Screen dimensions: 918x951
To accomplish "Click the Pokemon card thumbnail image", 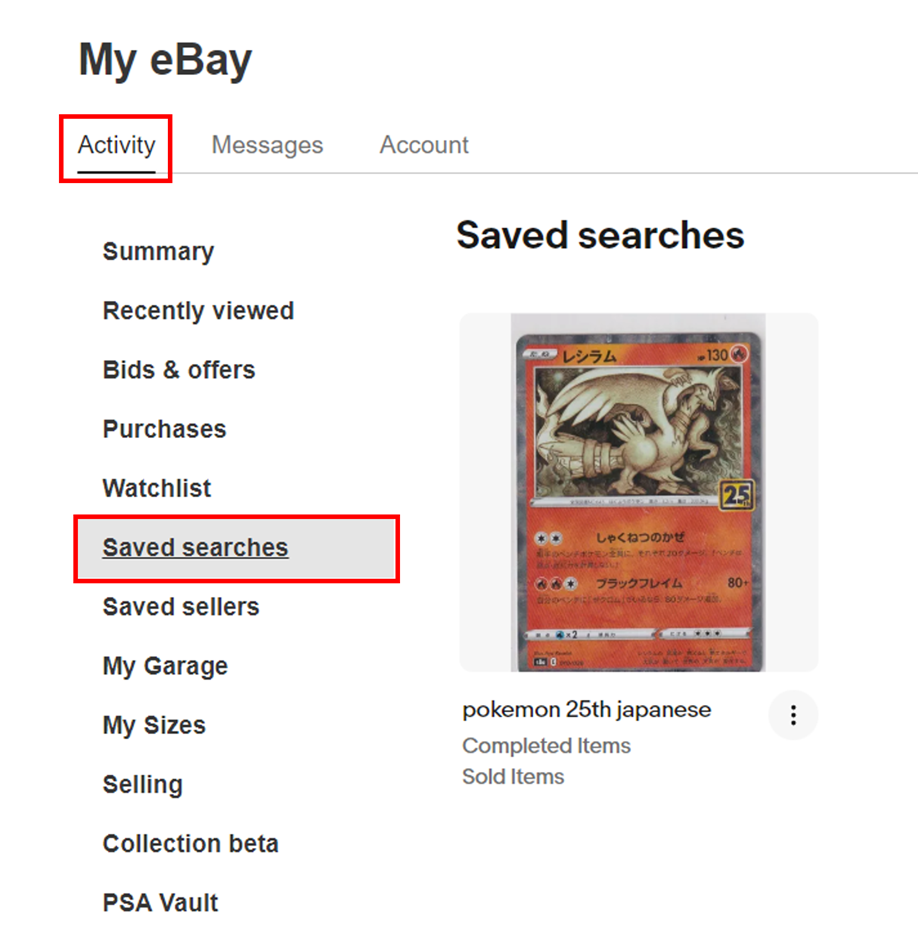I will 639,493.
